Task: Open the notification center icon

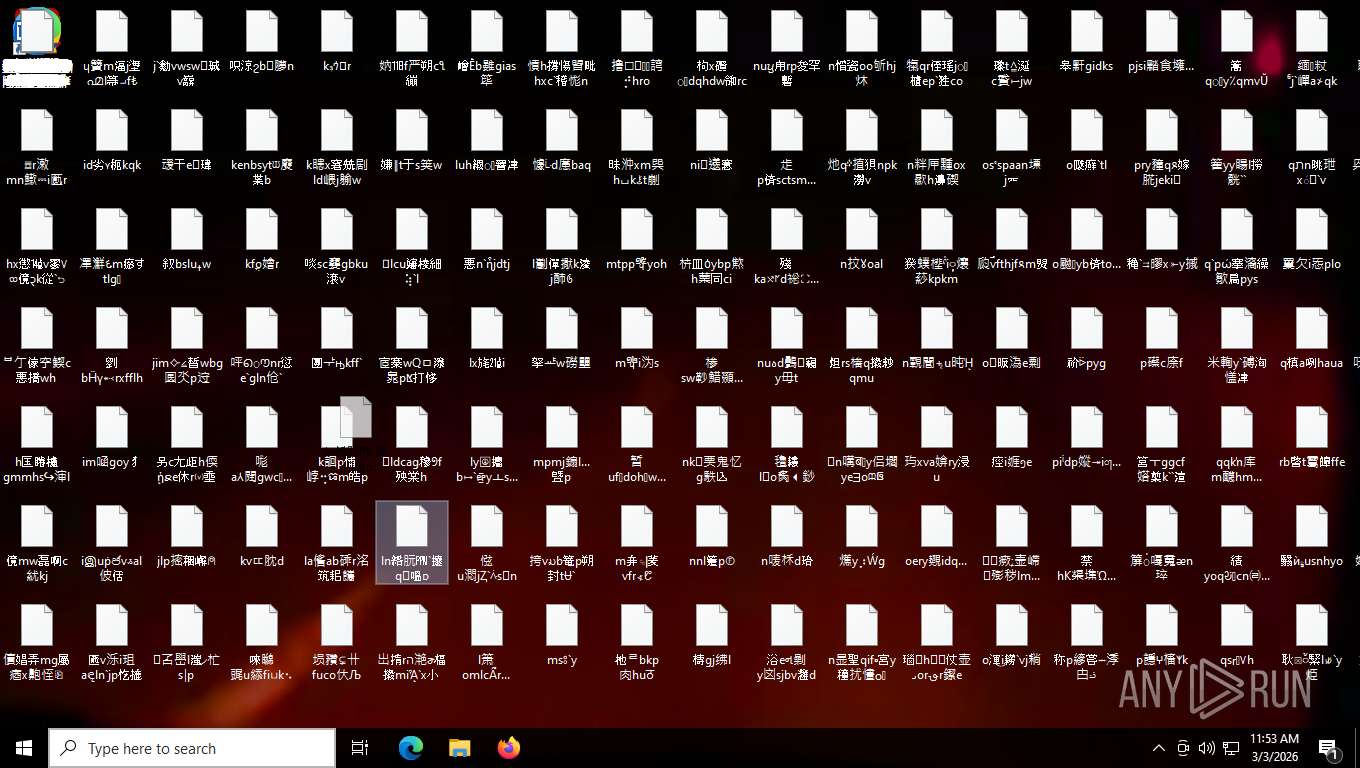Action: point(1330,748)
